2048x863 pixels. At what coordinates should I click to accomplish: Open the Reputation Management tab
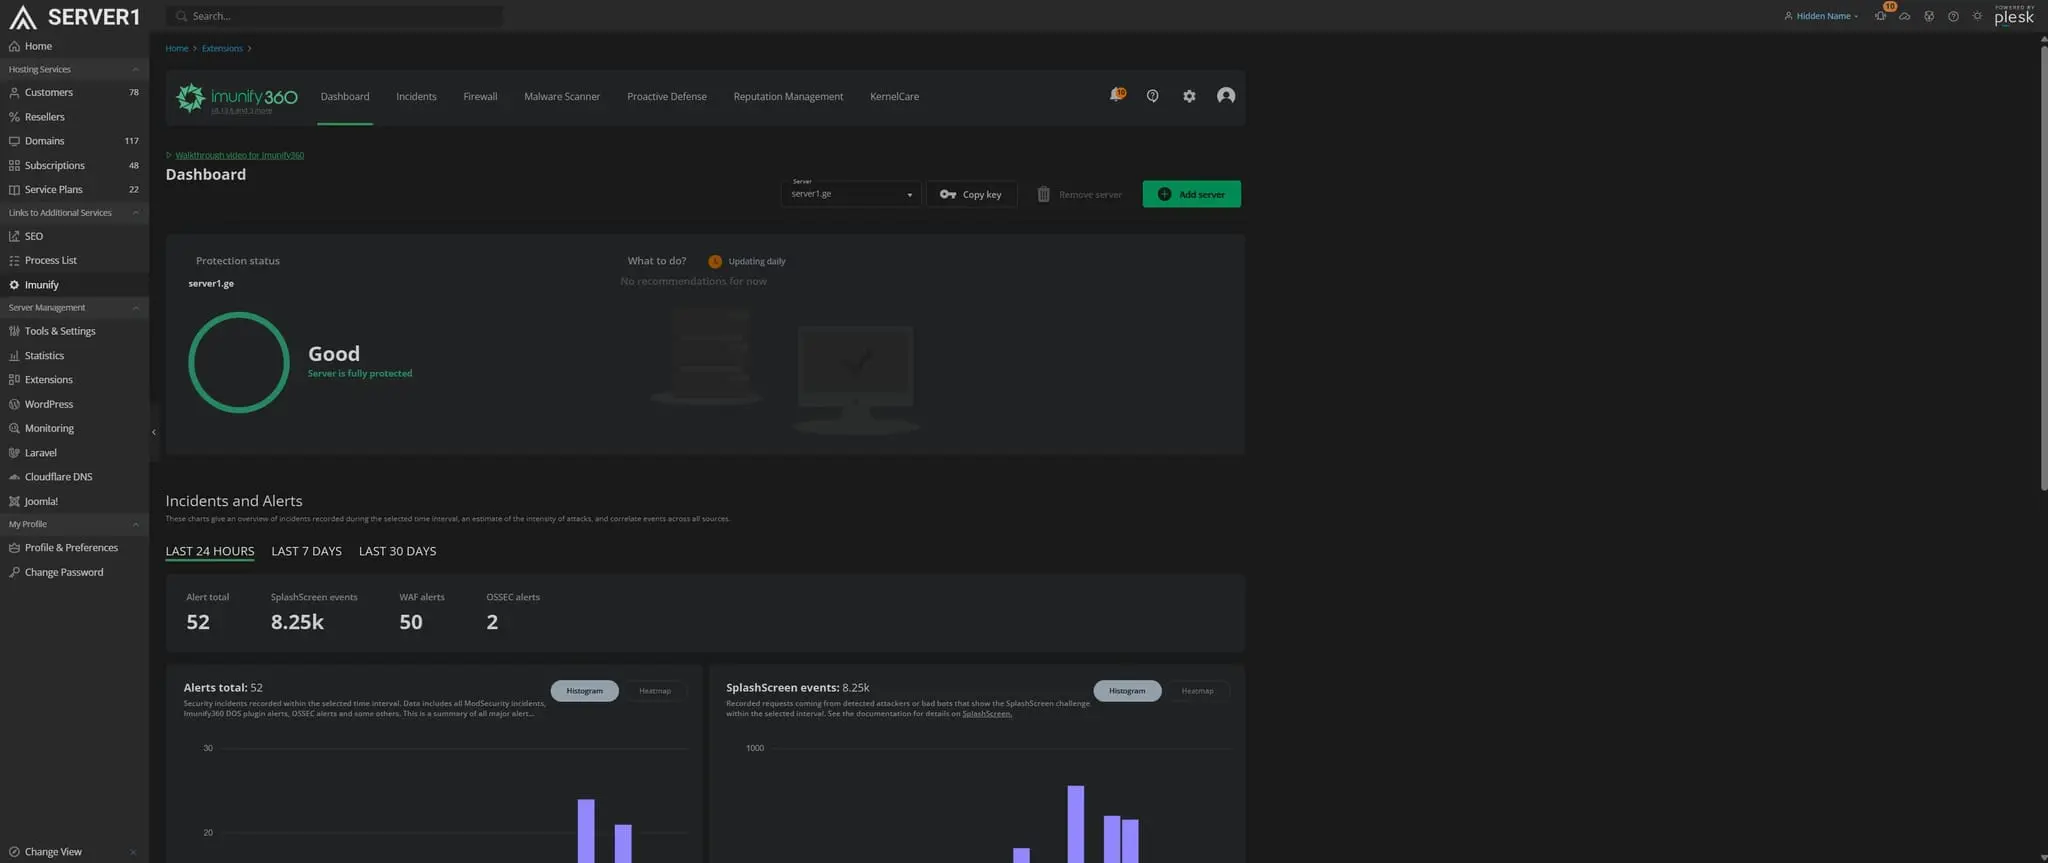788,97
